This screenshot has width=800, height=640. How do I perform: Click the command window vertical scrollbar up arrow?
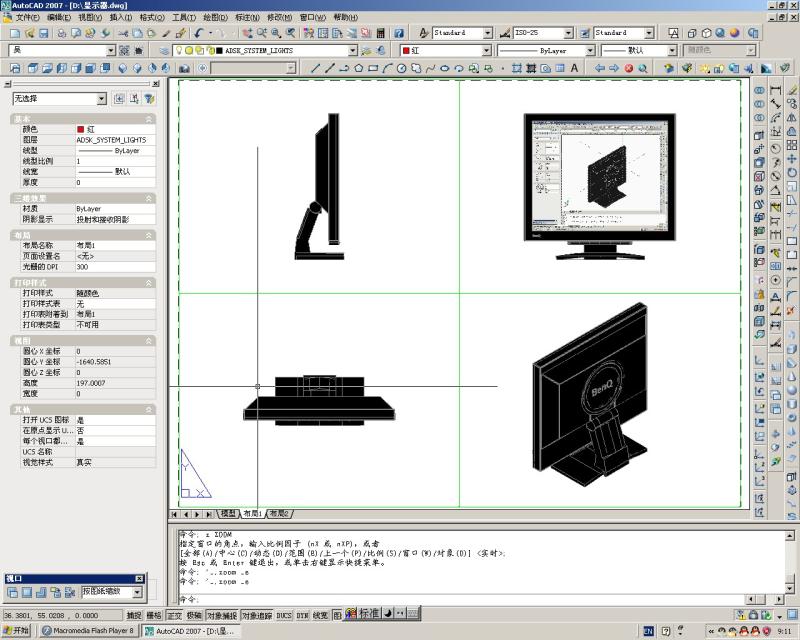[x=789, y=535]
